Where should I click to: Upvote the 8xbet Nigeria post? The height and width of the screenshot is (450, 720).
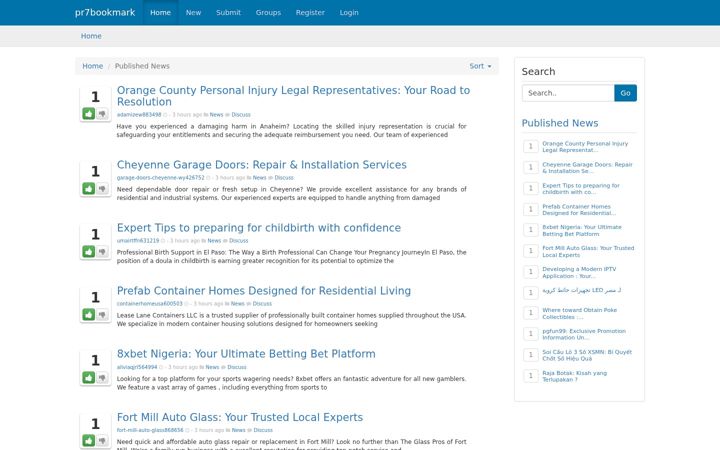[x=89, y=377]
